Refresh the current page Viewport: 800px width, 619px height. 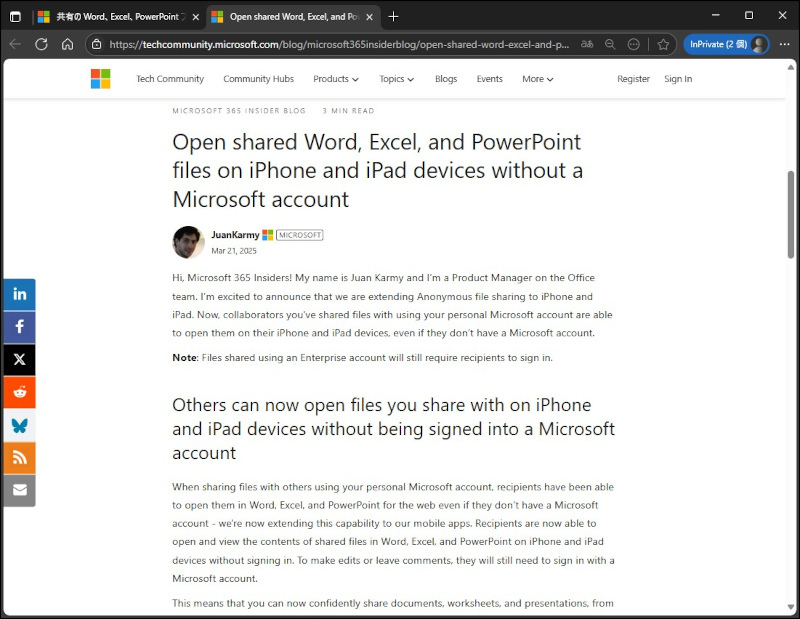[41, 44]
